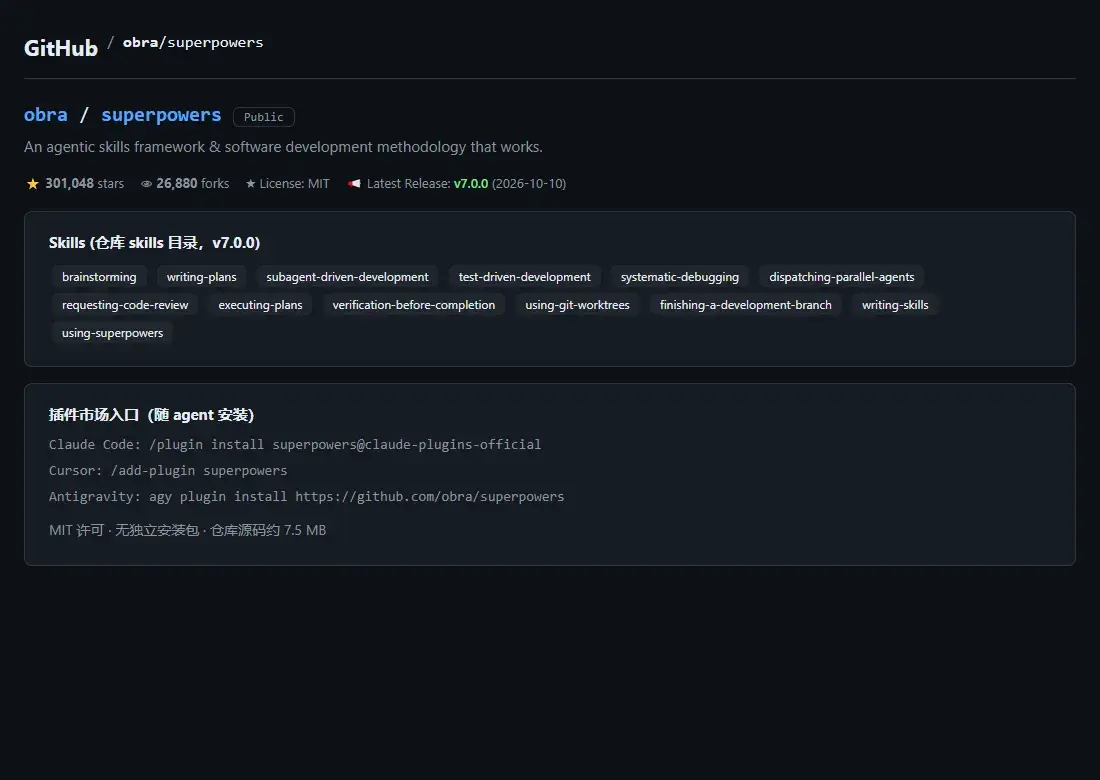Viewport: 1100px width, 780px height.
Task: Select the writing-skills skill tag
Action: coord(895,305)
